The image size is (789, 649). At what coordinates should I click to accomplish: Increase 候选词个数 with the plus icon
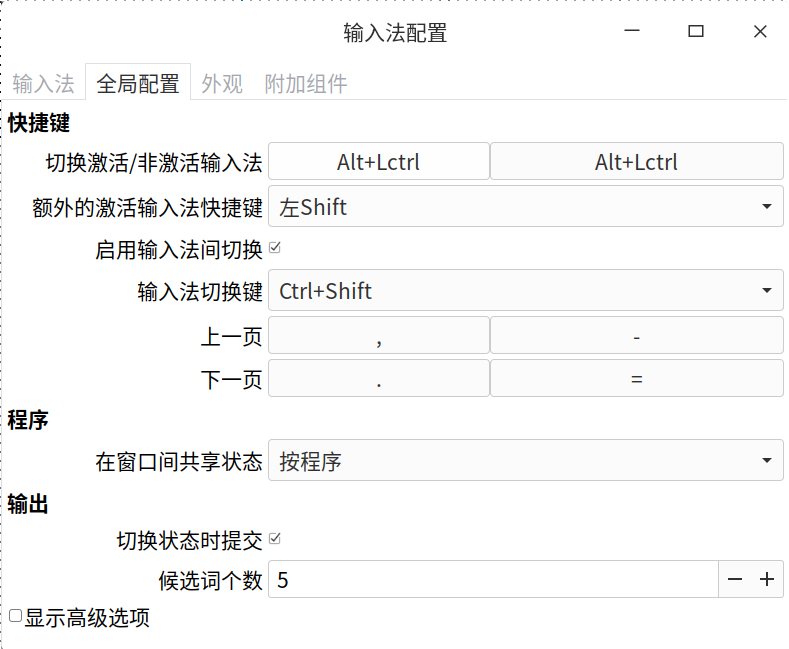coord(767,579)
